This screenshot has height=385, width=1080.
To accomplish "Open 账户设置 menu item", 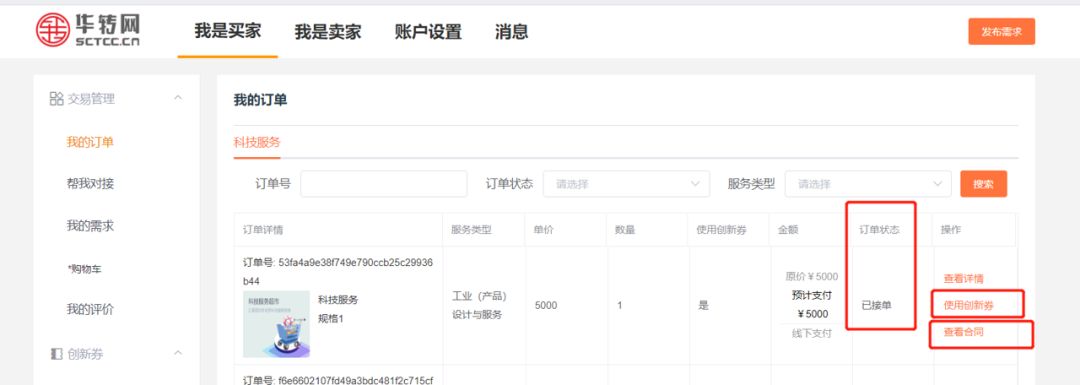I will 428,32.
